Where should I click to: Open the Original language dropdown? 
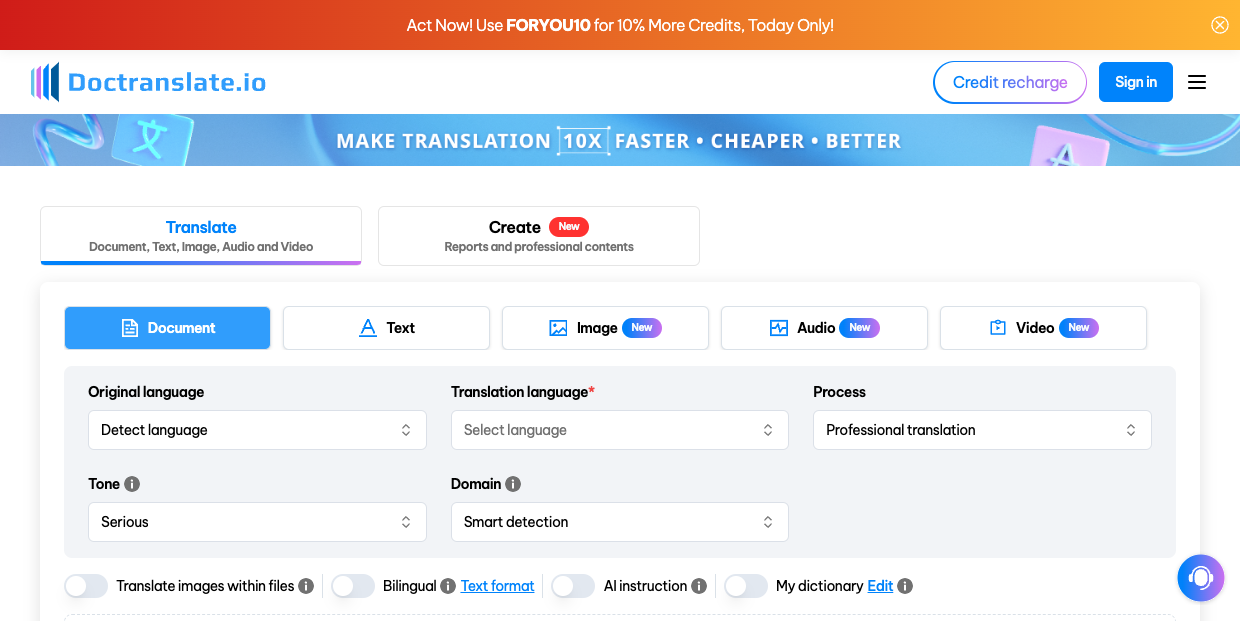tap(257, 429)
